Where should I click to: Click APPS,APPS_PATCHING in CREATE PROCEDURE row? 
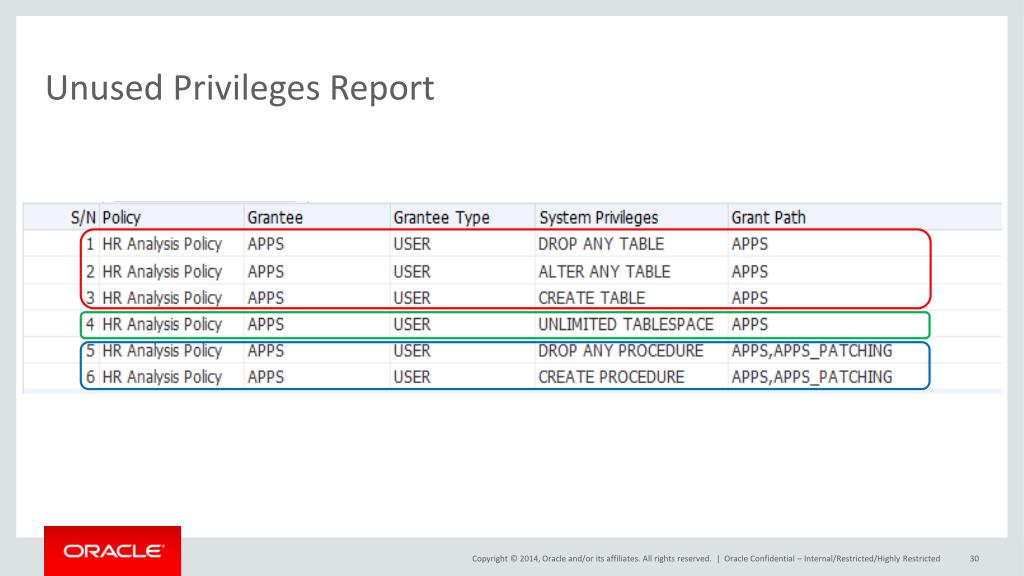812,377
